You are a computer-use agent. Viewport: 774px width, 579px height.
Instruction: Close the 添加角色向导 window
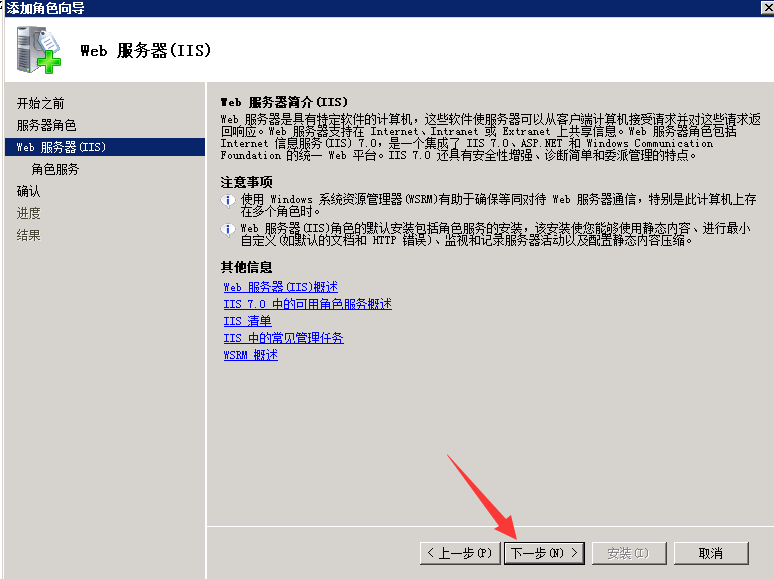[768, 7]
